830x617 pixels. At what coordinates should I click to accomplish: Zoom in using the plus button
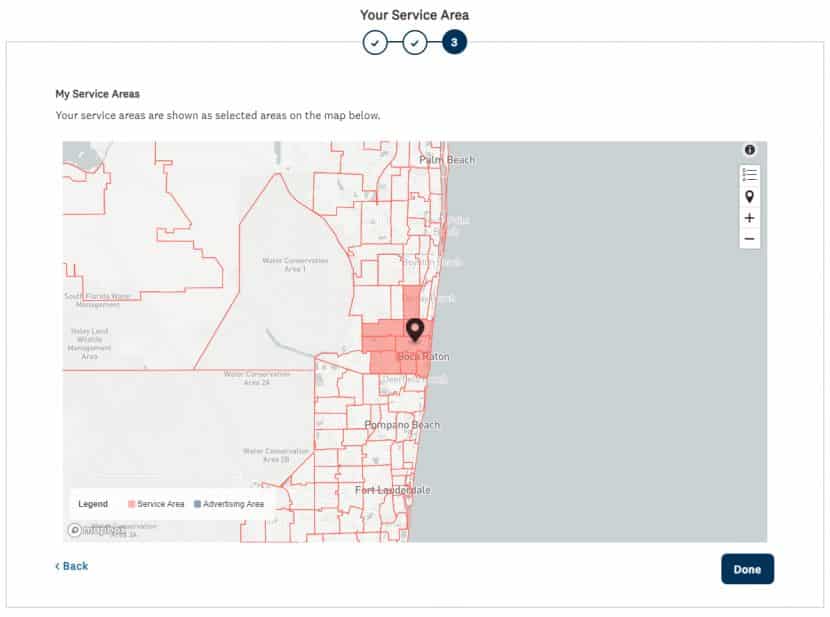point(749,218)
